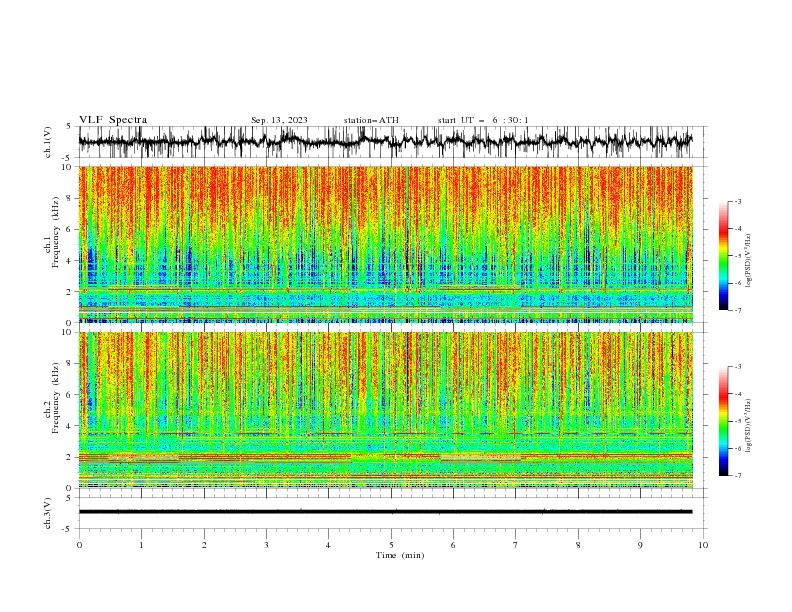Click time axis tick label '10'

(x=703, y=545)
